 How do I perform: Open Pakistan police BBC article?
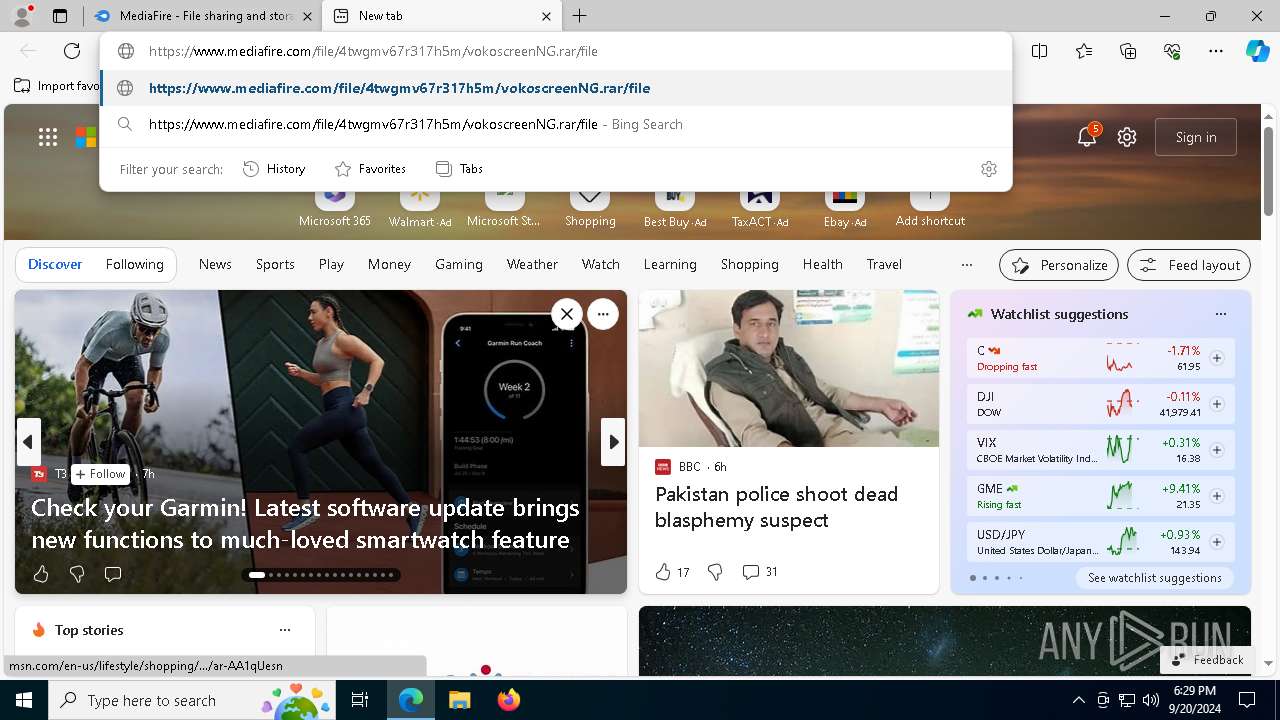pyautogui.click(x=776, y=507)
